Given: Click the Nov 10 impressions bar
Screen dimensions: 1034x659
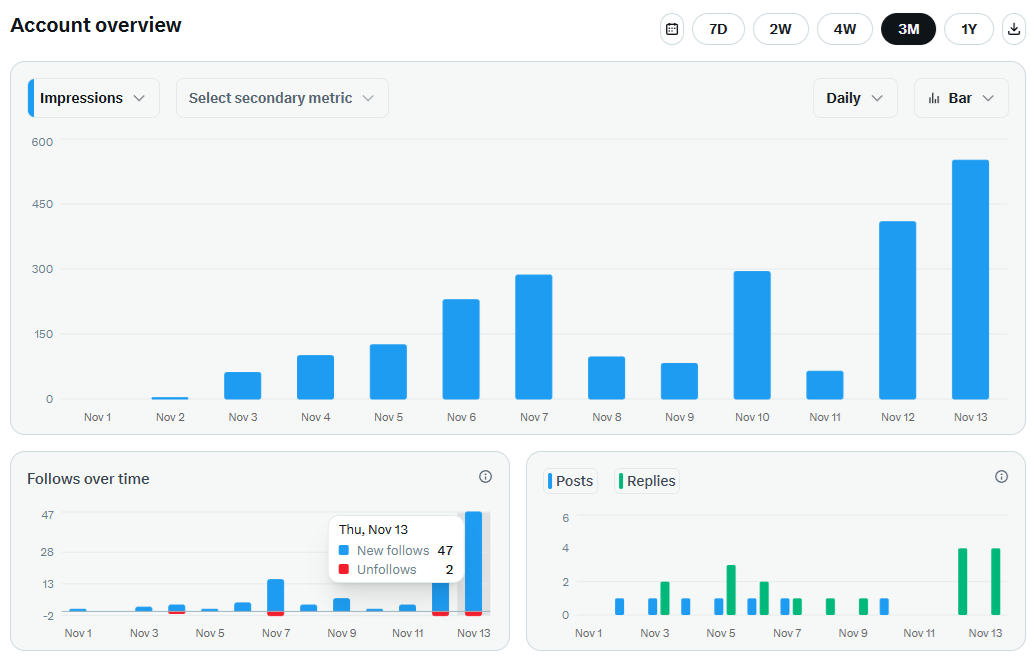Looking at the screenshot, I should point(752,335).
